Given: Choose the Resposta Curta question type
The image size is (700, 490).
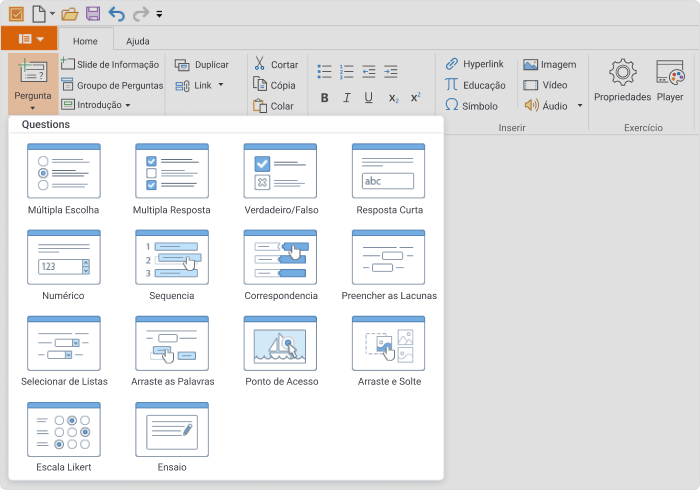Looking at the screenshot, I should tap(389, 179).
